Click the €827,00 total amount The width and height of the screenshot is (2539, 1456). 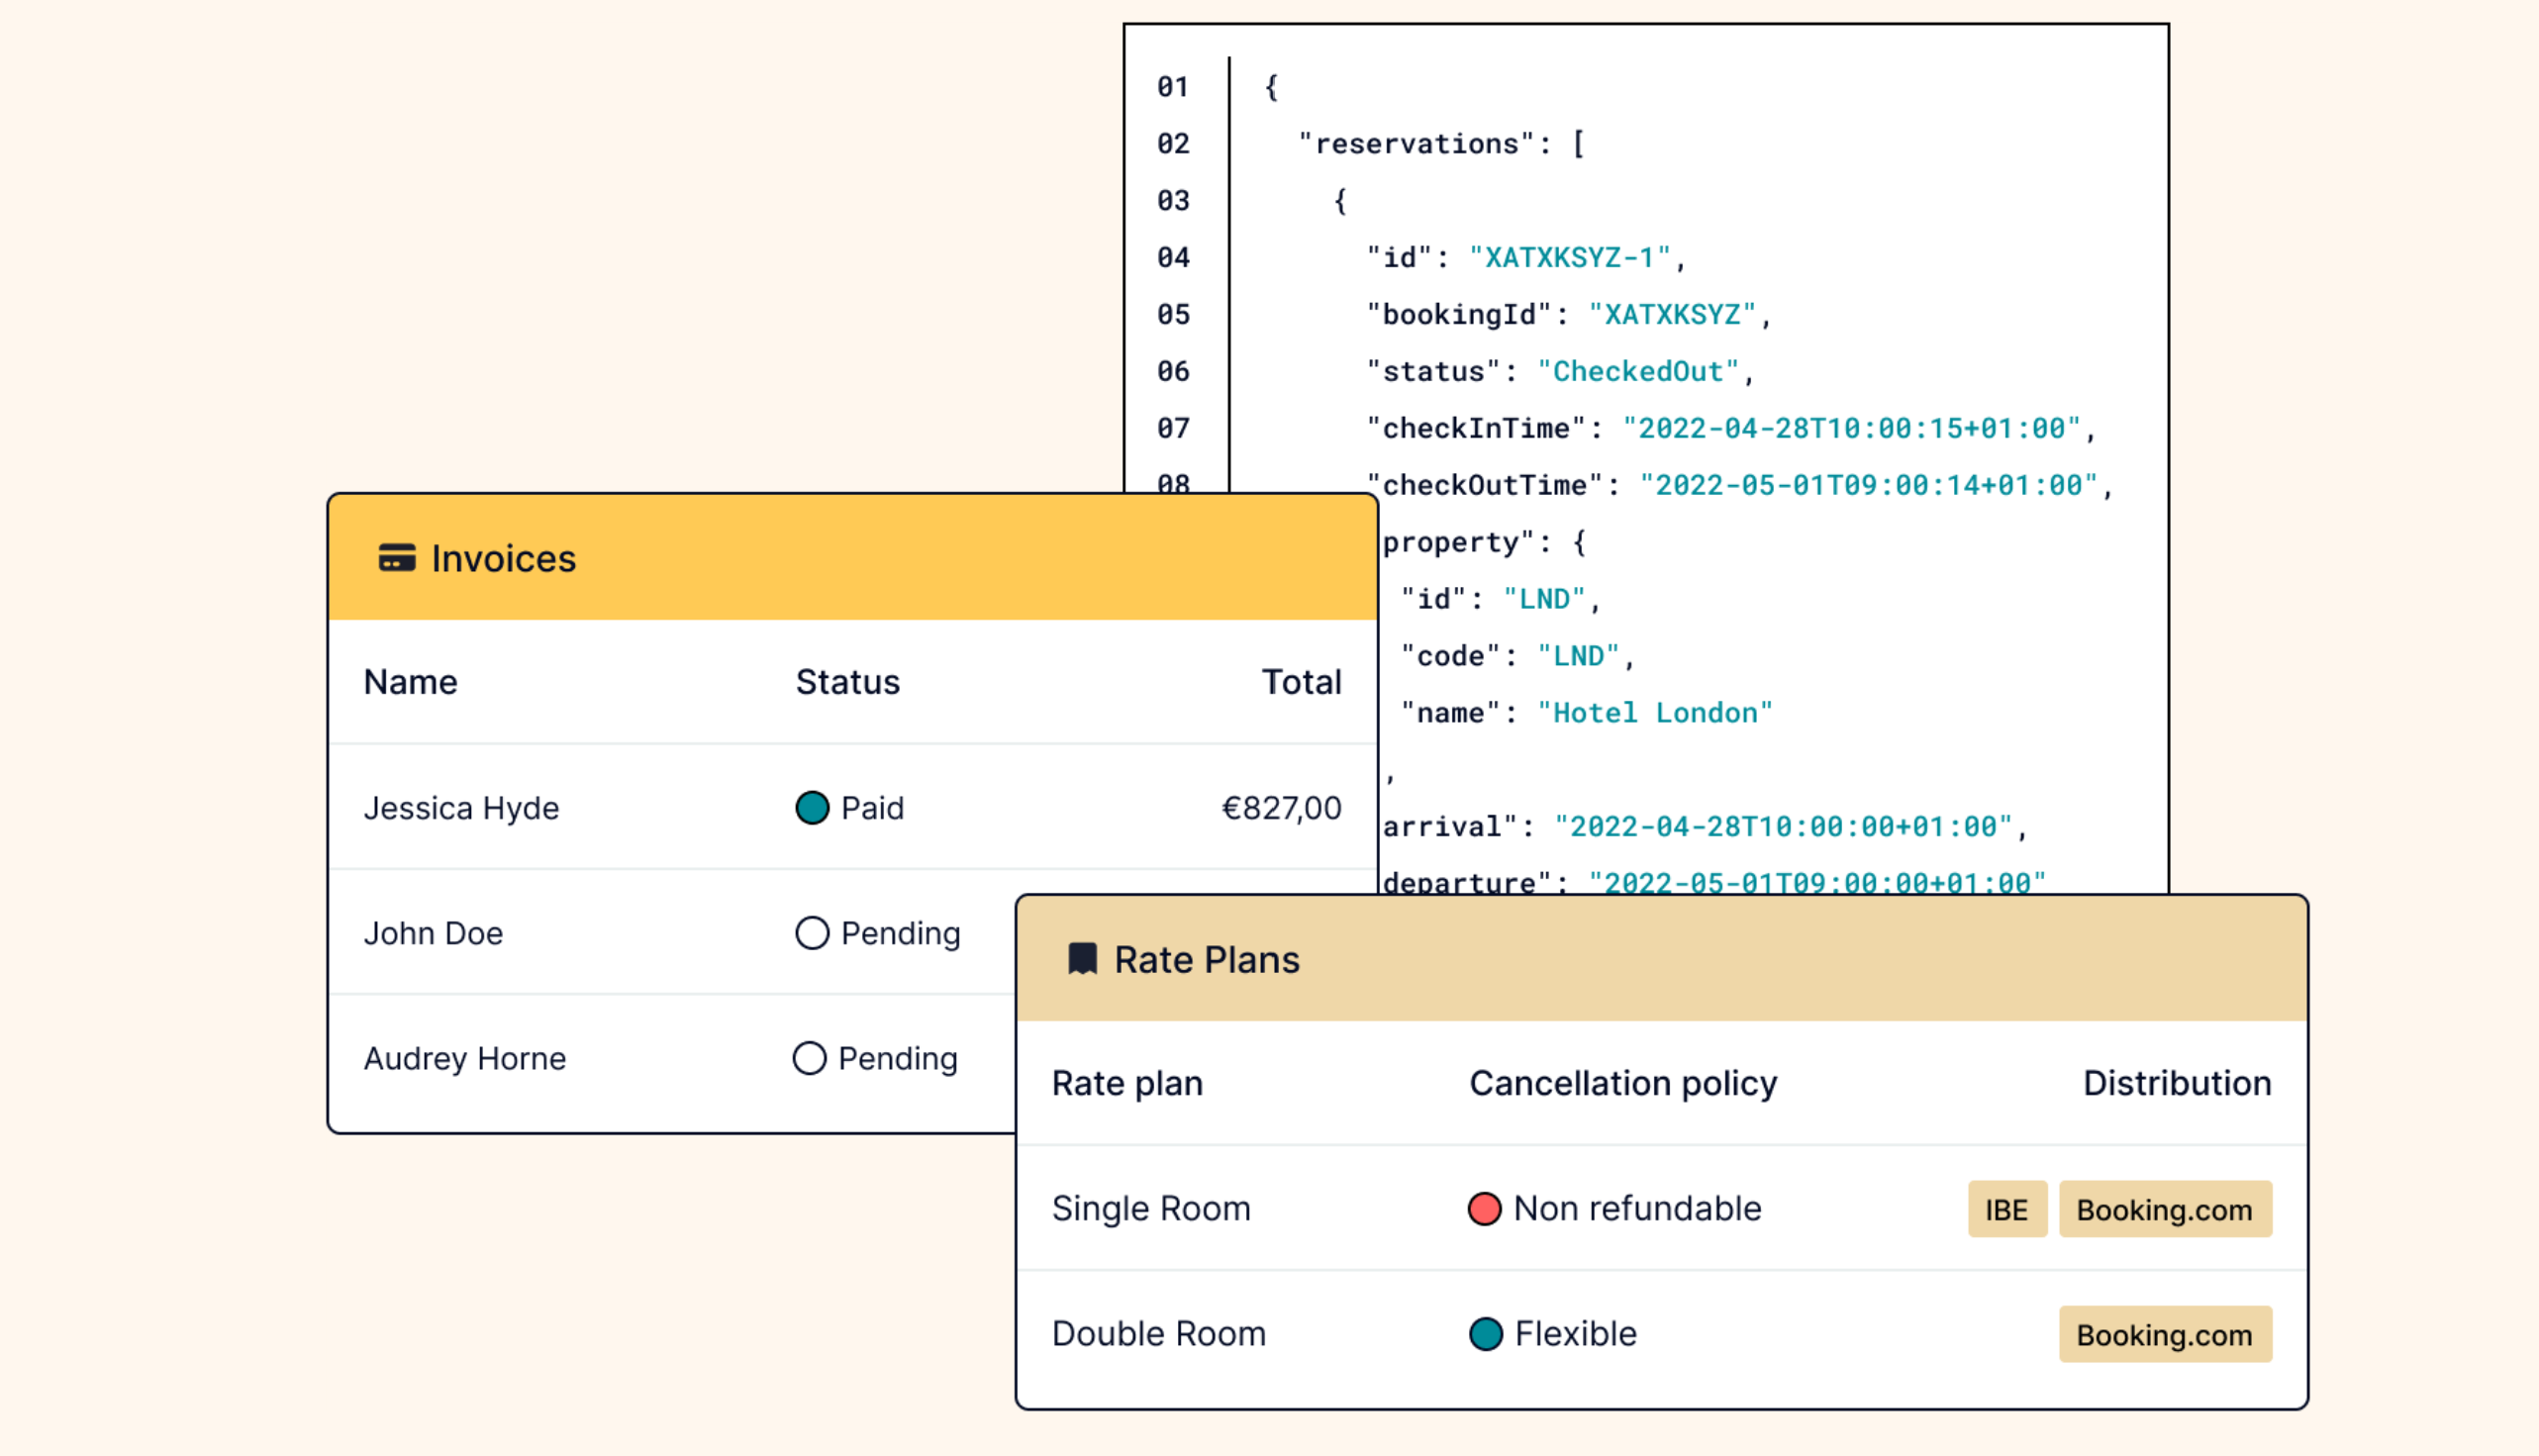coord(1281,808)
